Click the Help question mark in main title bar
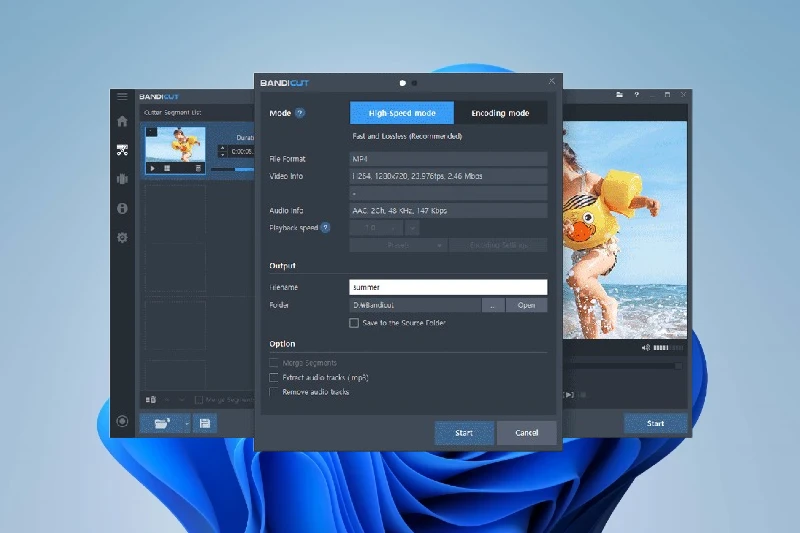The width and height of the screenshot is (800, 533). pyautogui.click(x=636, y=95)
